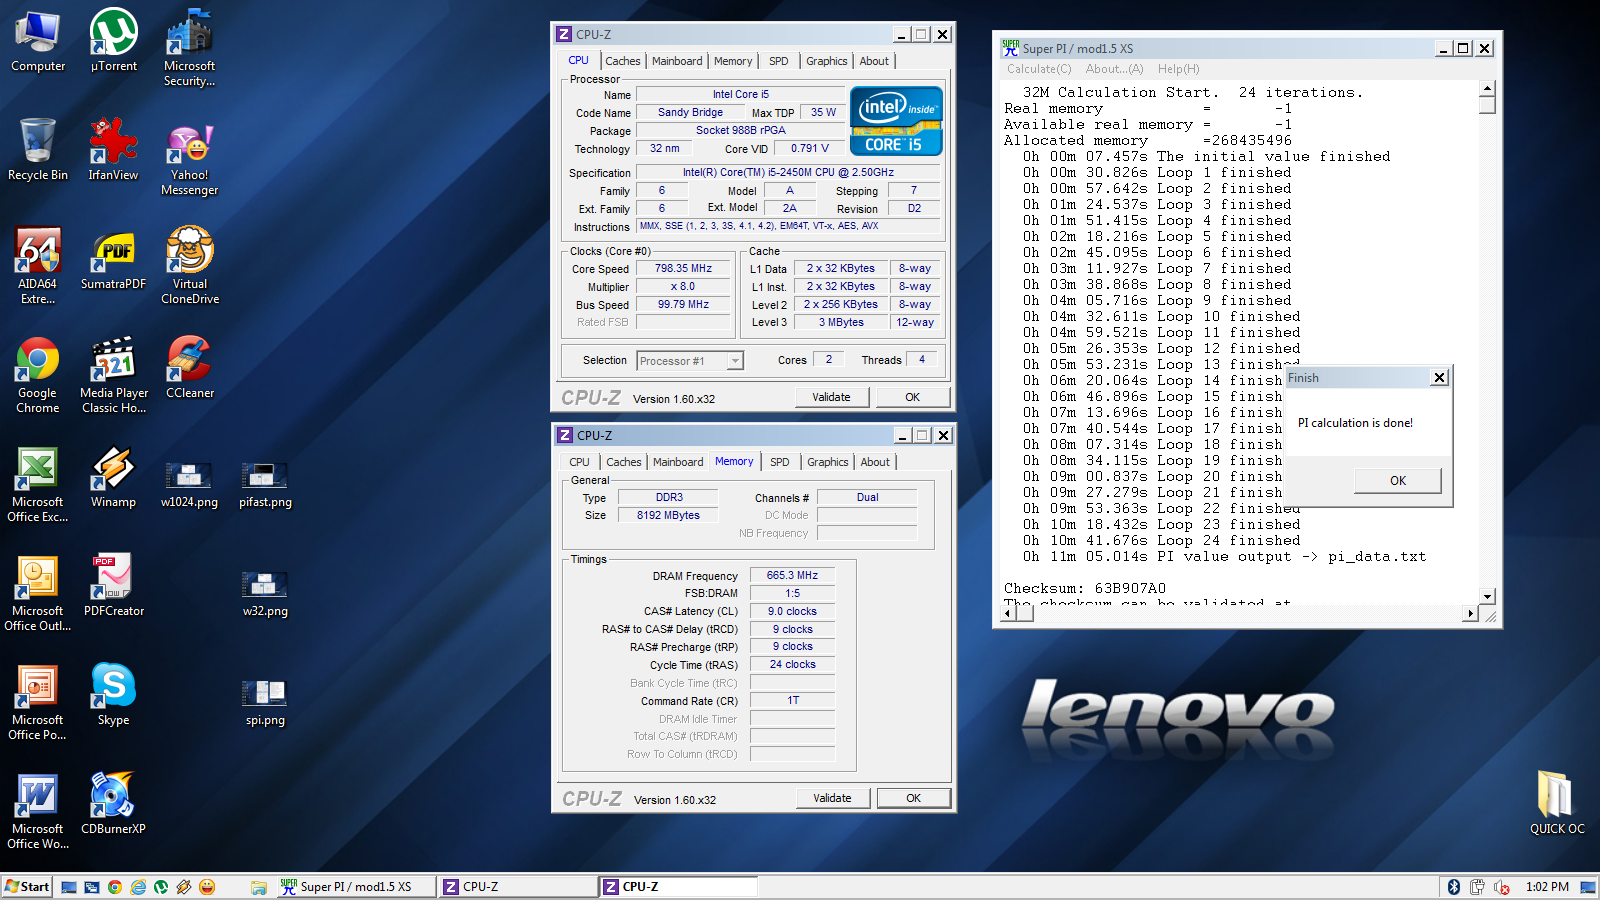This screenshot has height=900, width=1600.
Task: Launch Microsoft Office PowerPoint icon
Action: pos(38,702)
